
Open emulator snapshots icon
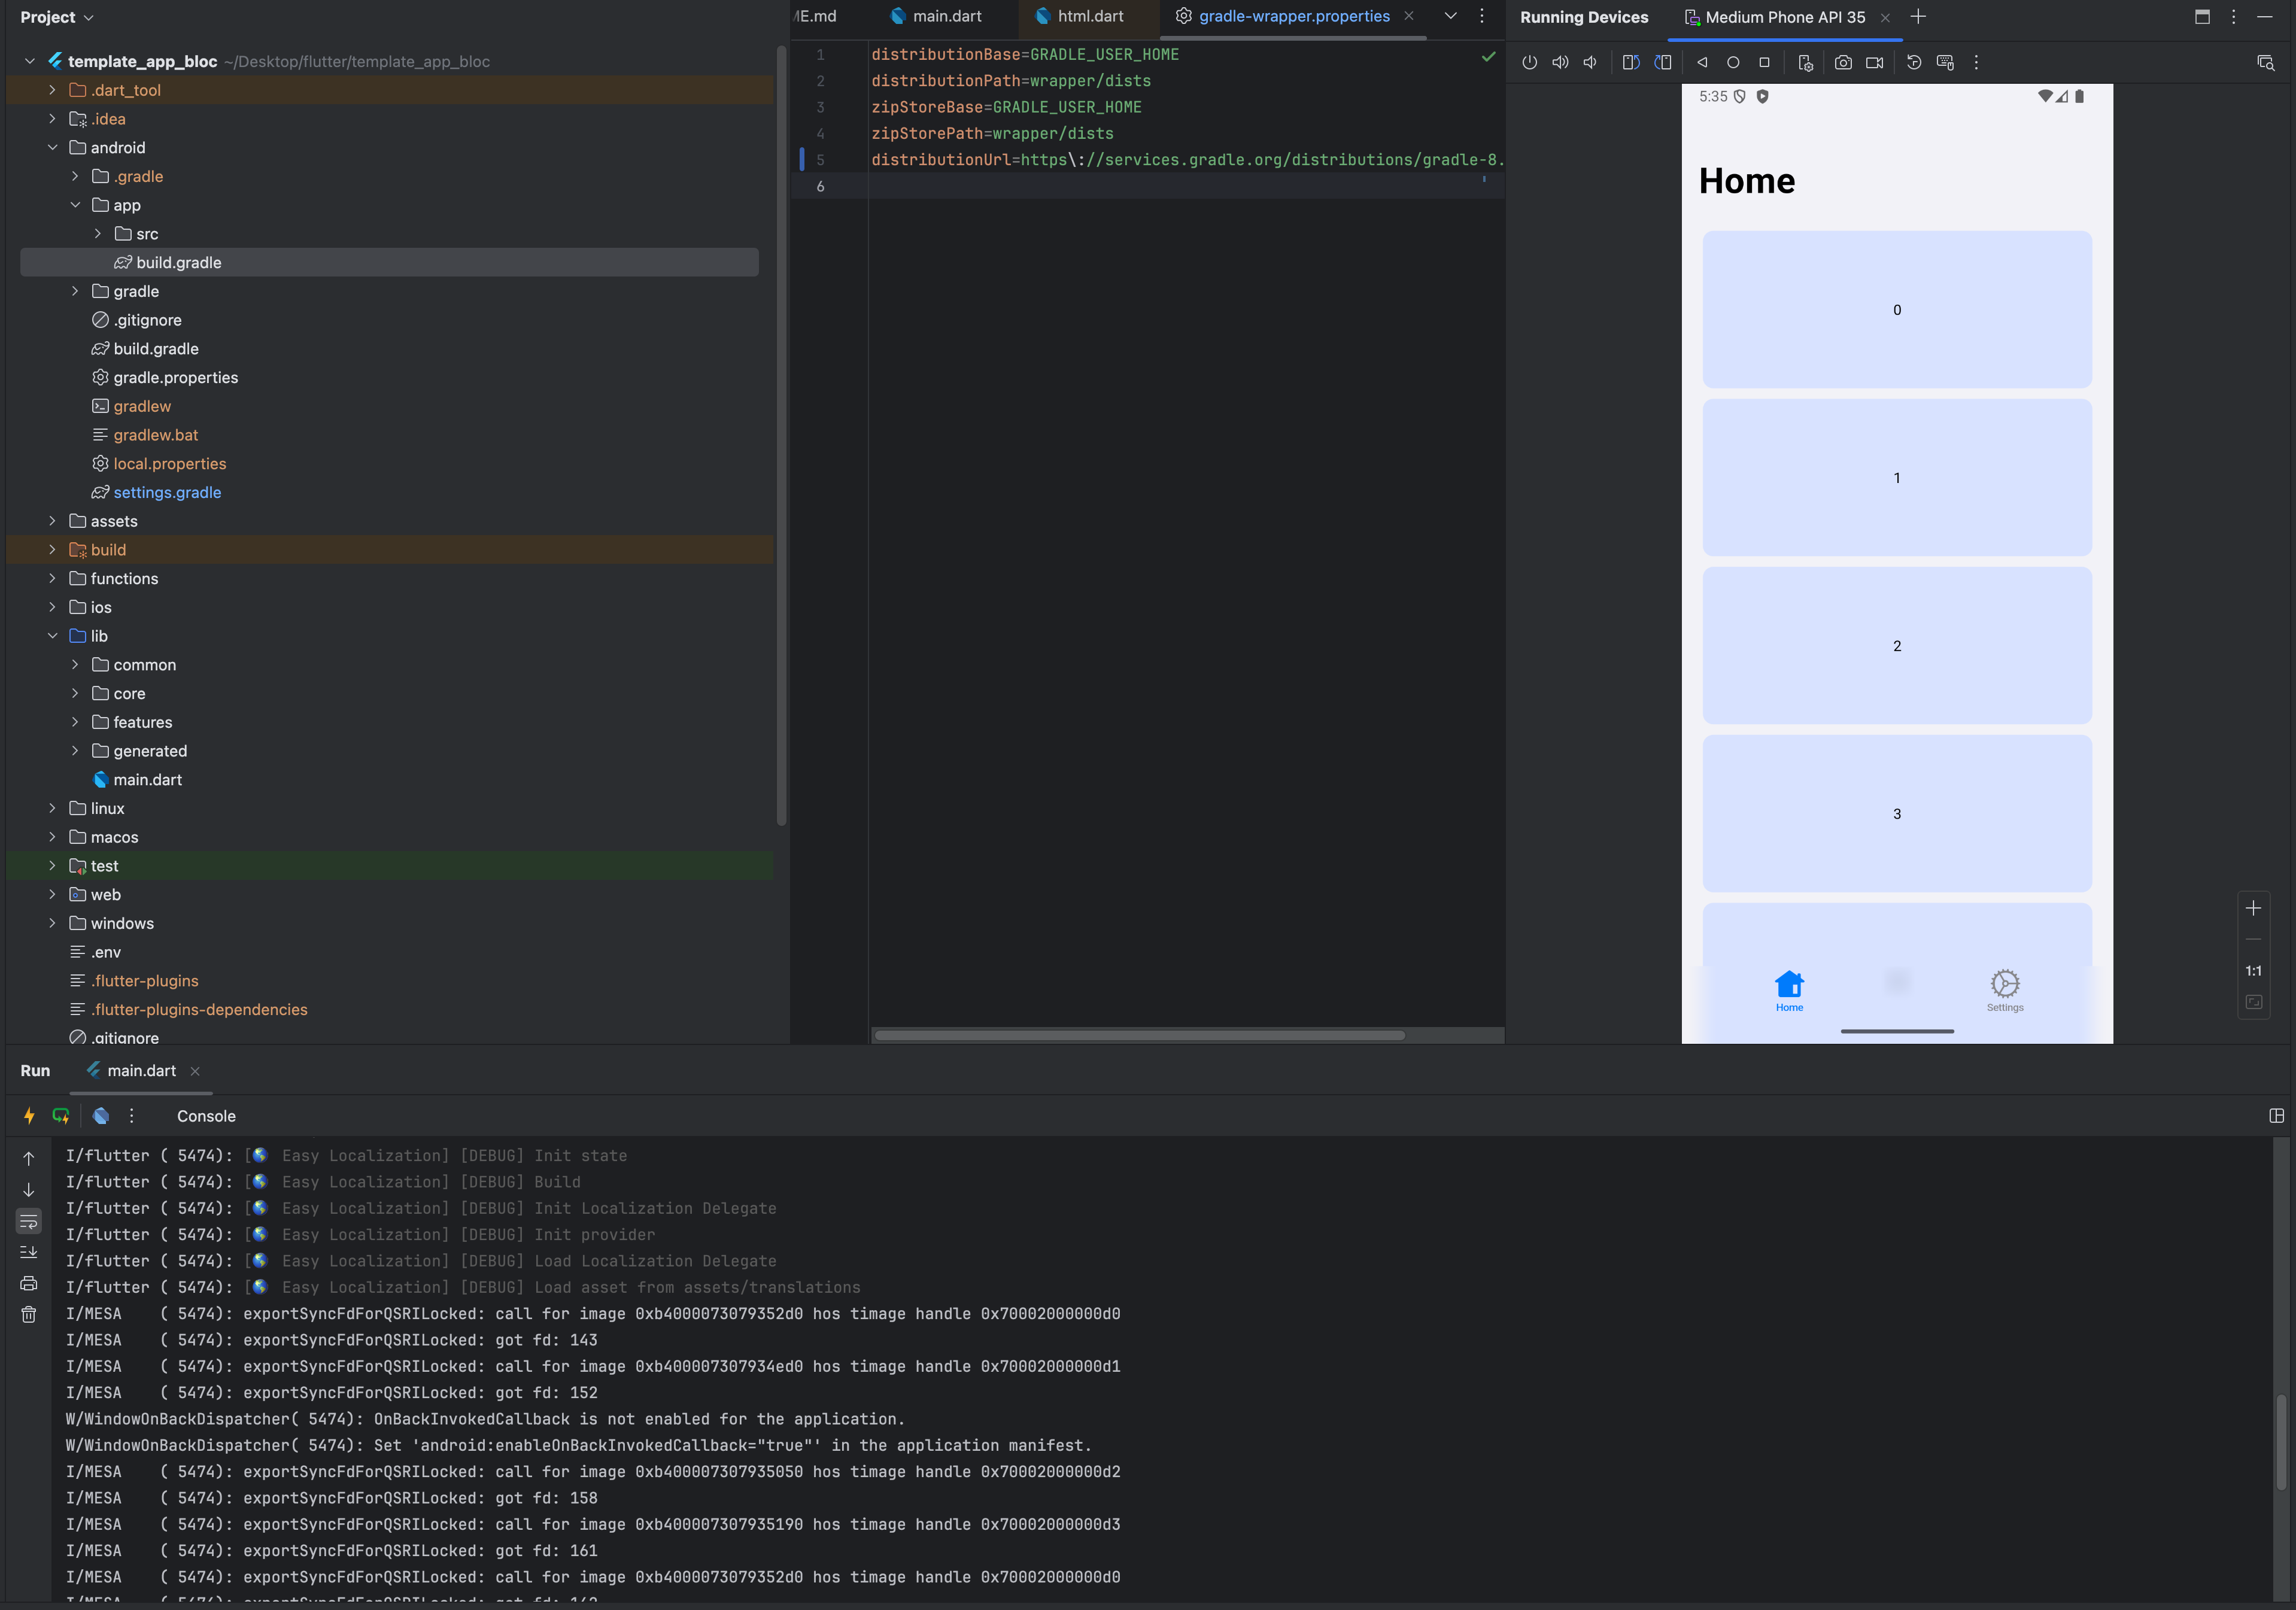coord(1914,62)
